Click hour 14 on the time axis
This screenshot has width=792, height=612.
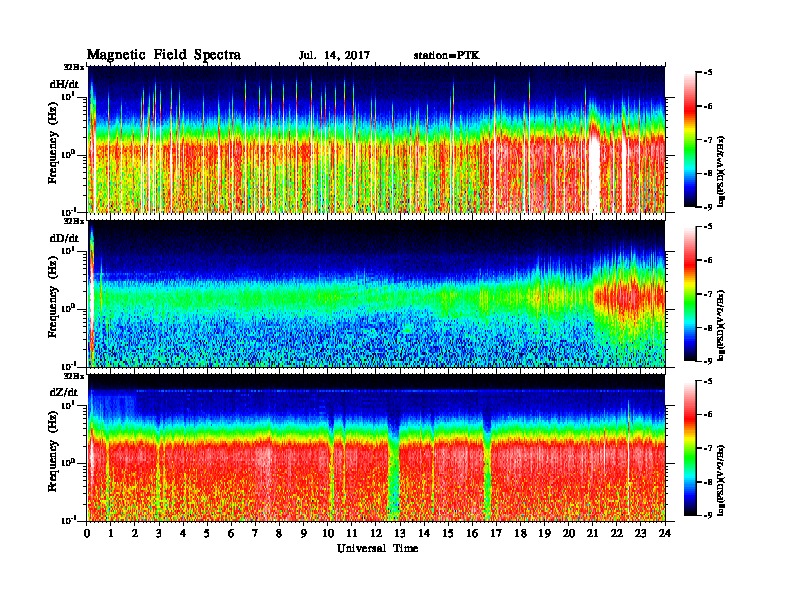(424, 534)
